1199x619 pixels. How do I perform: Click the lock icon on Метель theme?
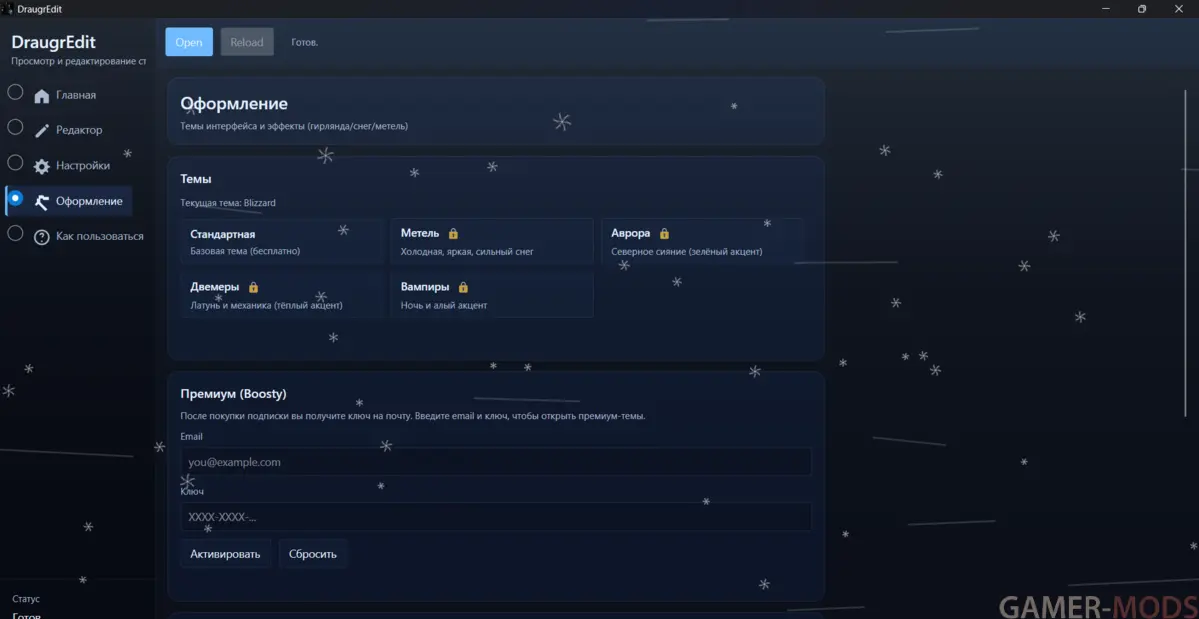(x=453, y=234)
